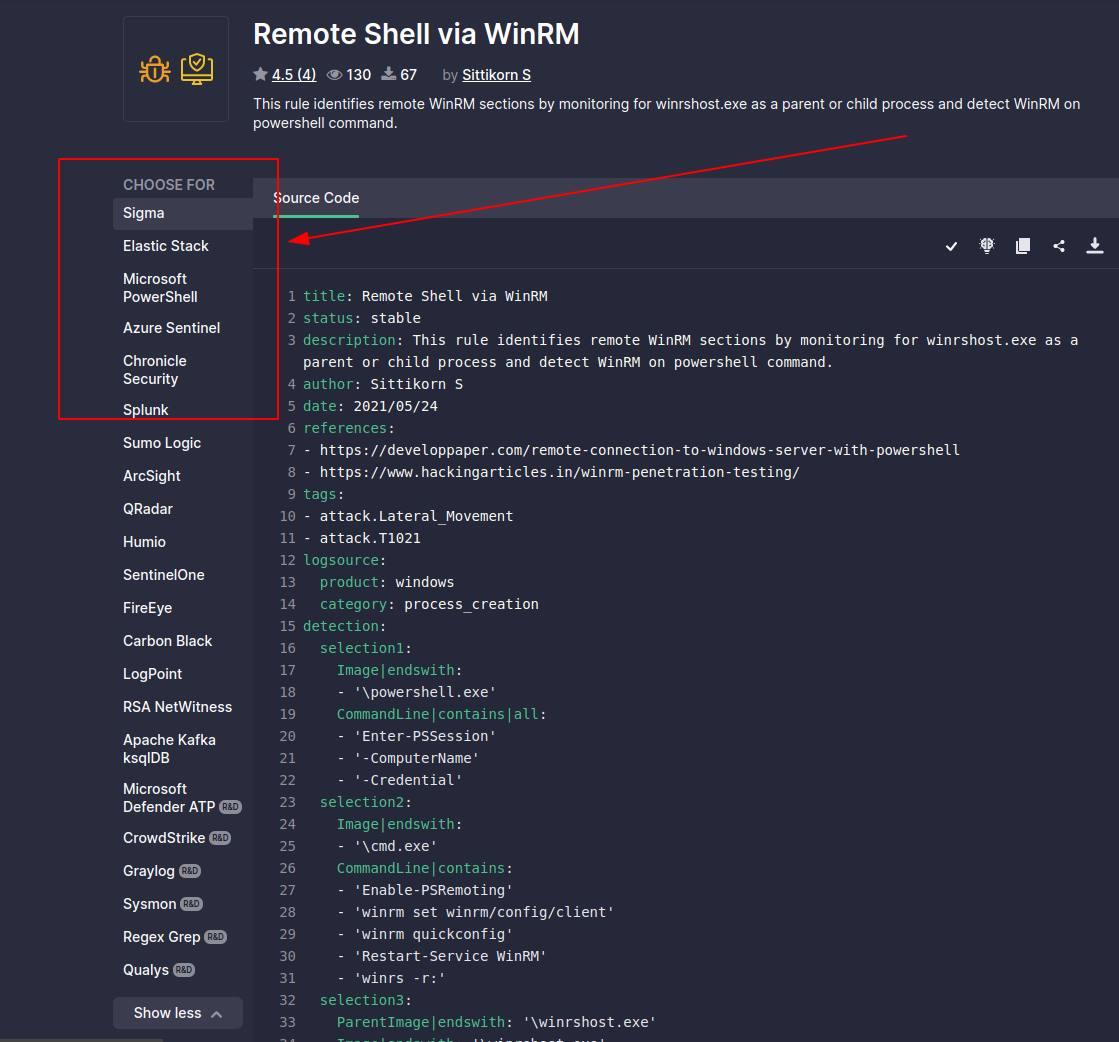The image size is (1119, 1042).
Task: Collapse list with Show less button
Action: pyautogui.click(x=178, y=1013)
